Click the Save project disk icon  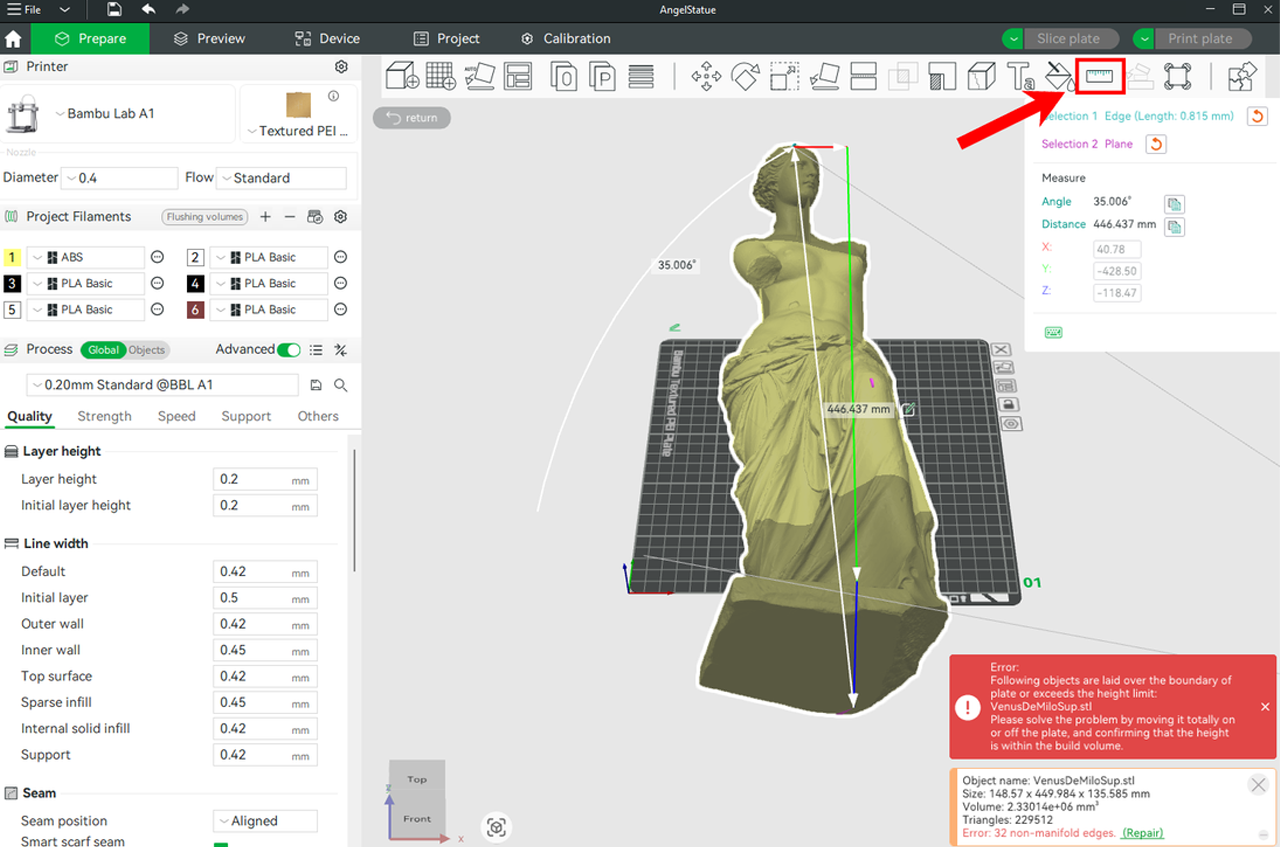114,10
